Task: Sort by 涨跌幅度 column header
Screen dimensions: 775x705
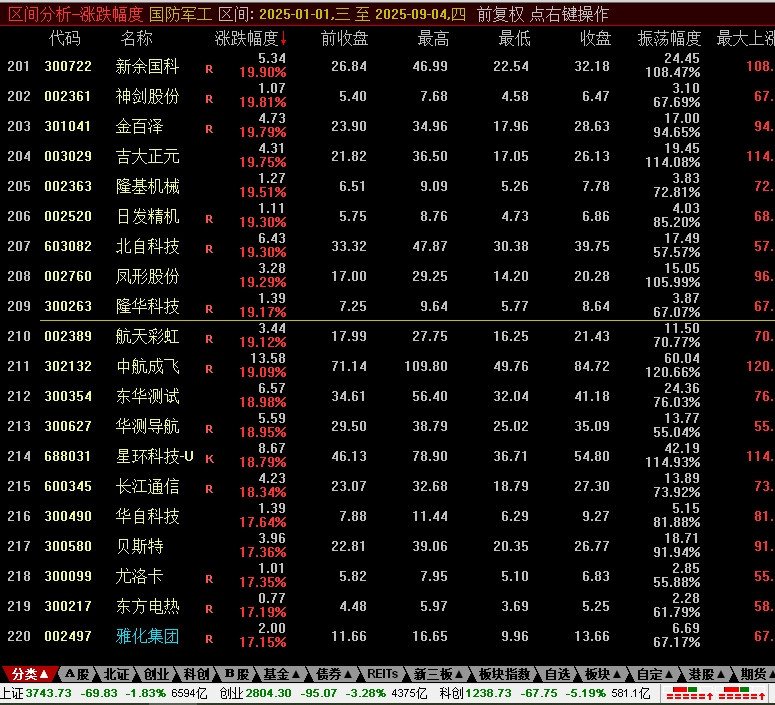Action: 250,39
